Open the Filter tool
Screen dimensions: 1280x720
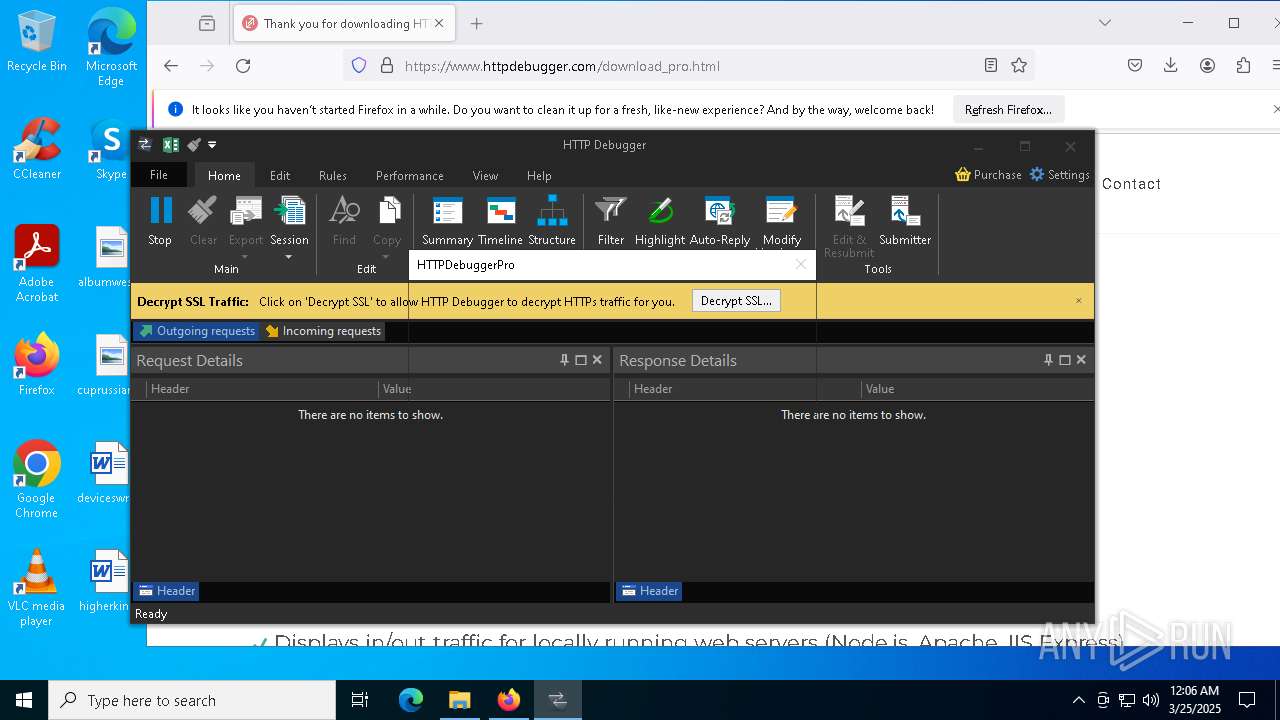(x=611, y=221)
